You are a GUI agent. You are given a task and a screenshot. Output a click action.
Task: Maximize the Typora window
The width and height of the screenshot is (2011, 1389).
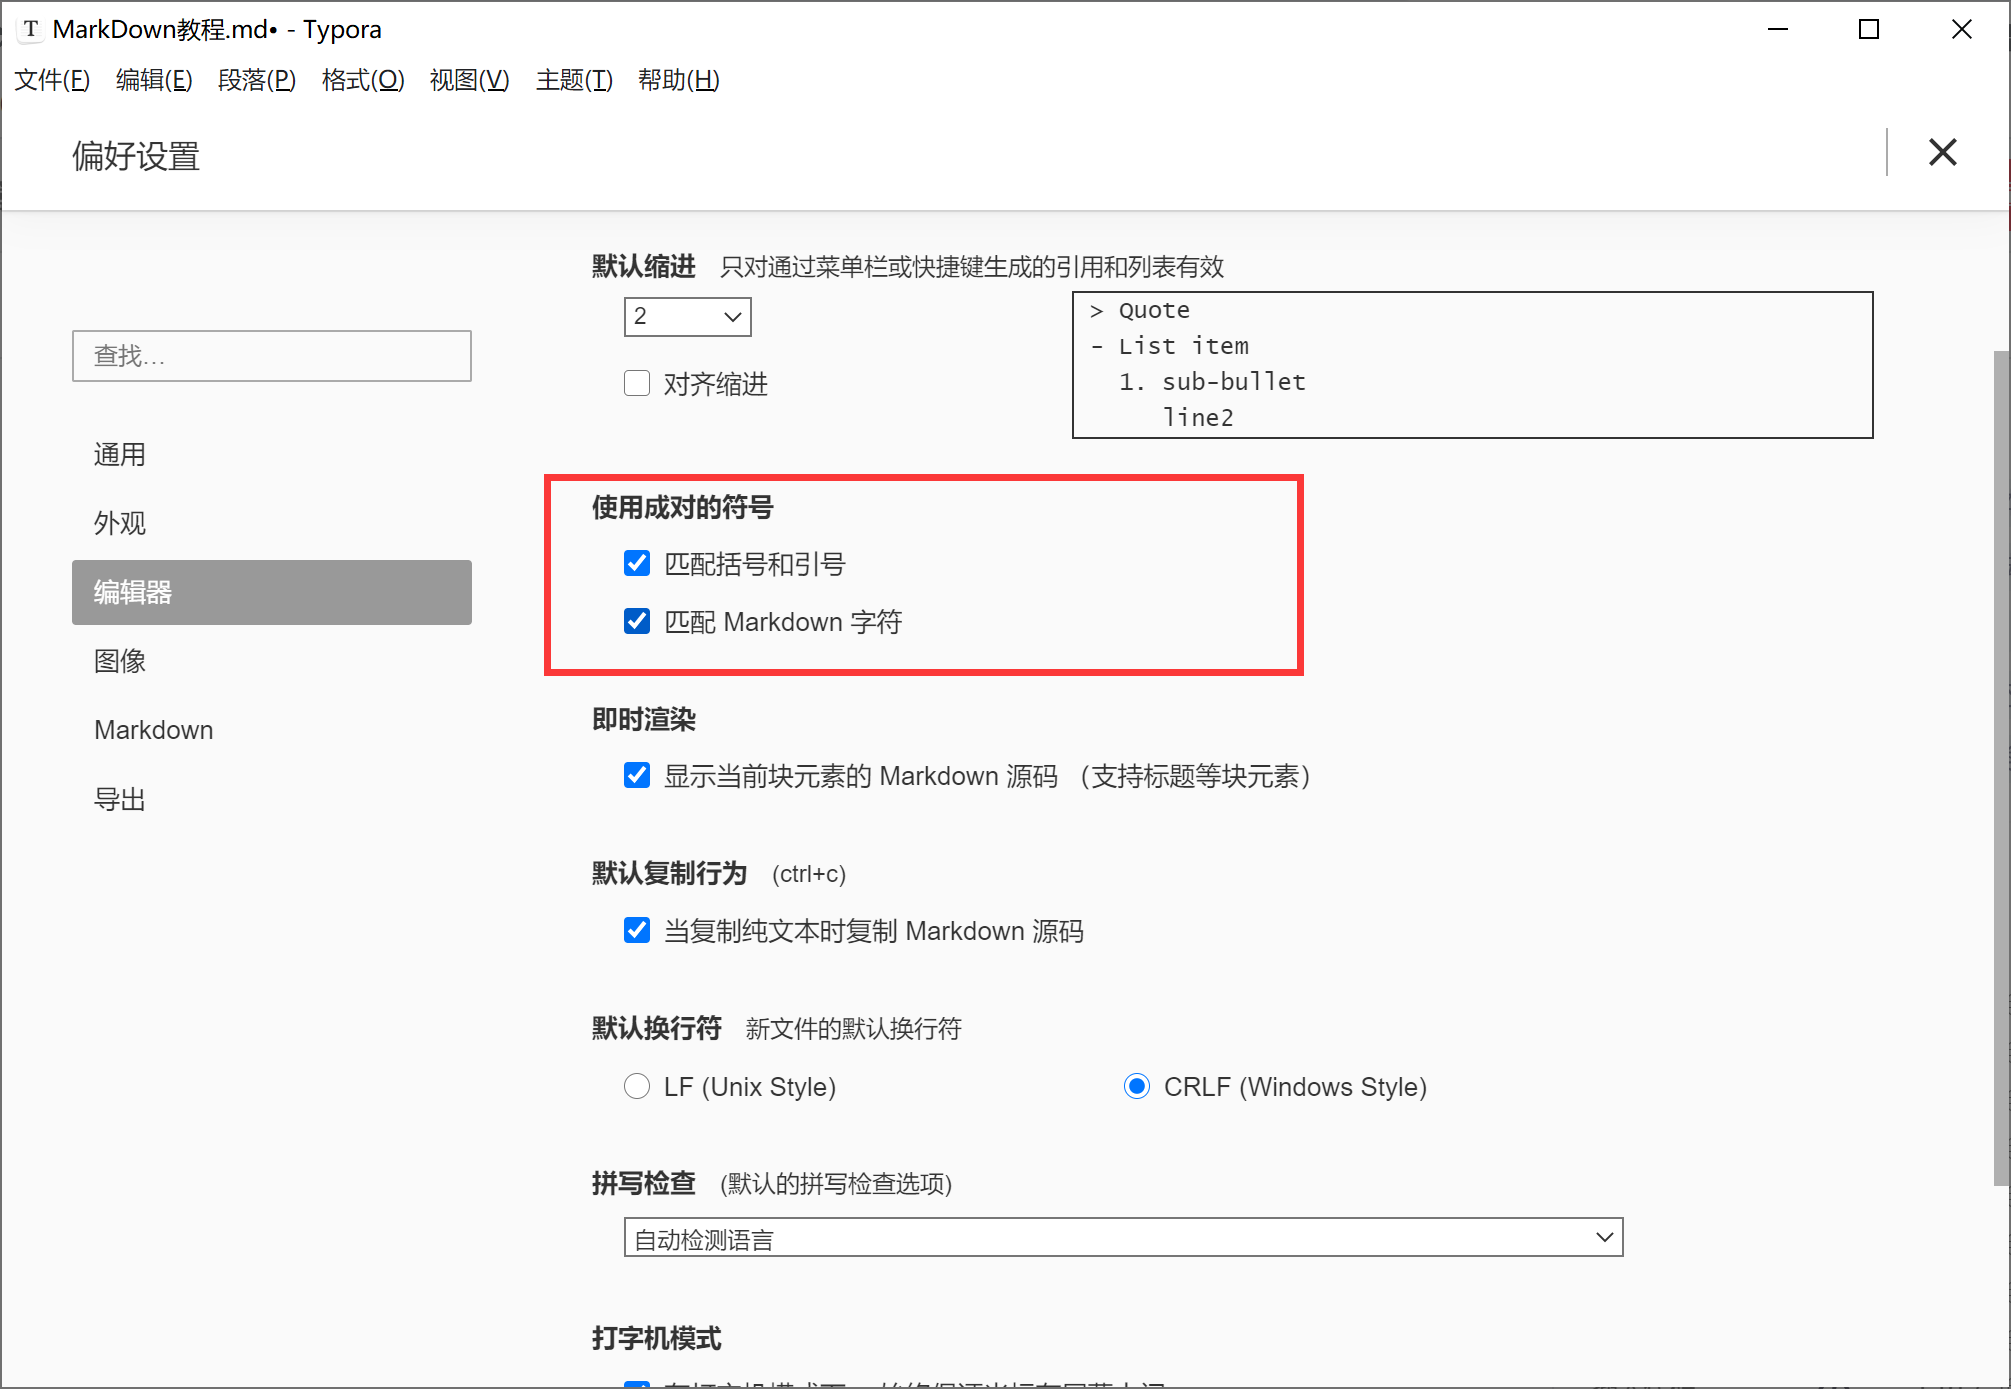click(x=1869, y=29)
